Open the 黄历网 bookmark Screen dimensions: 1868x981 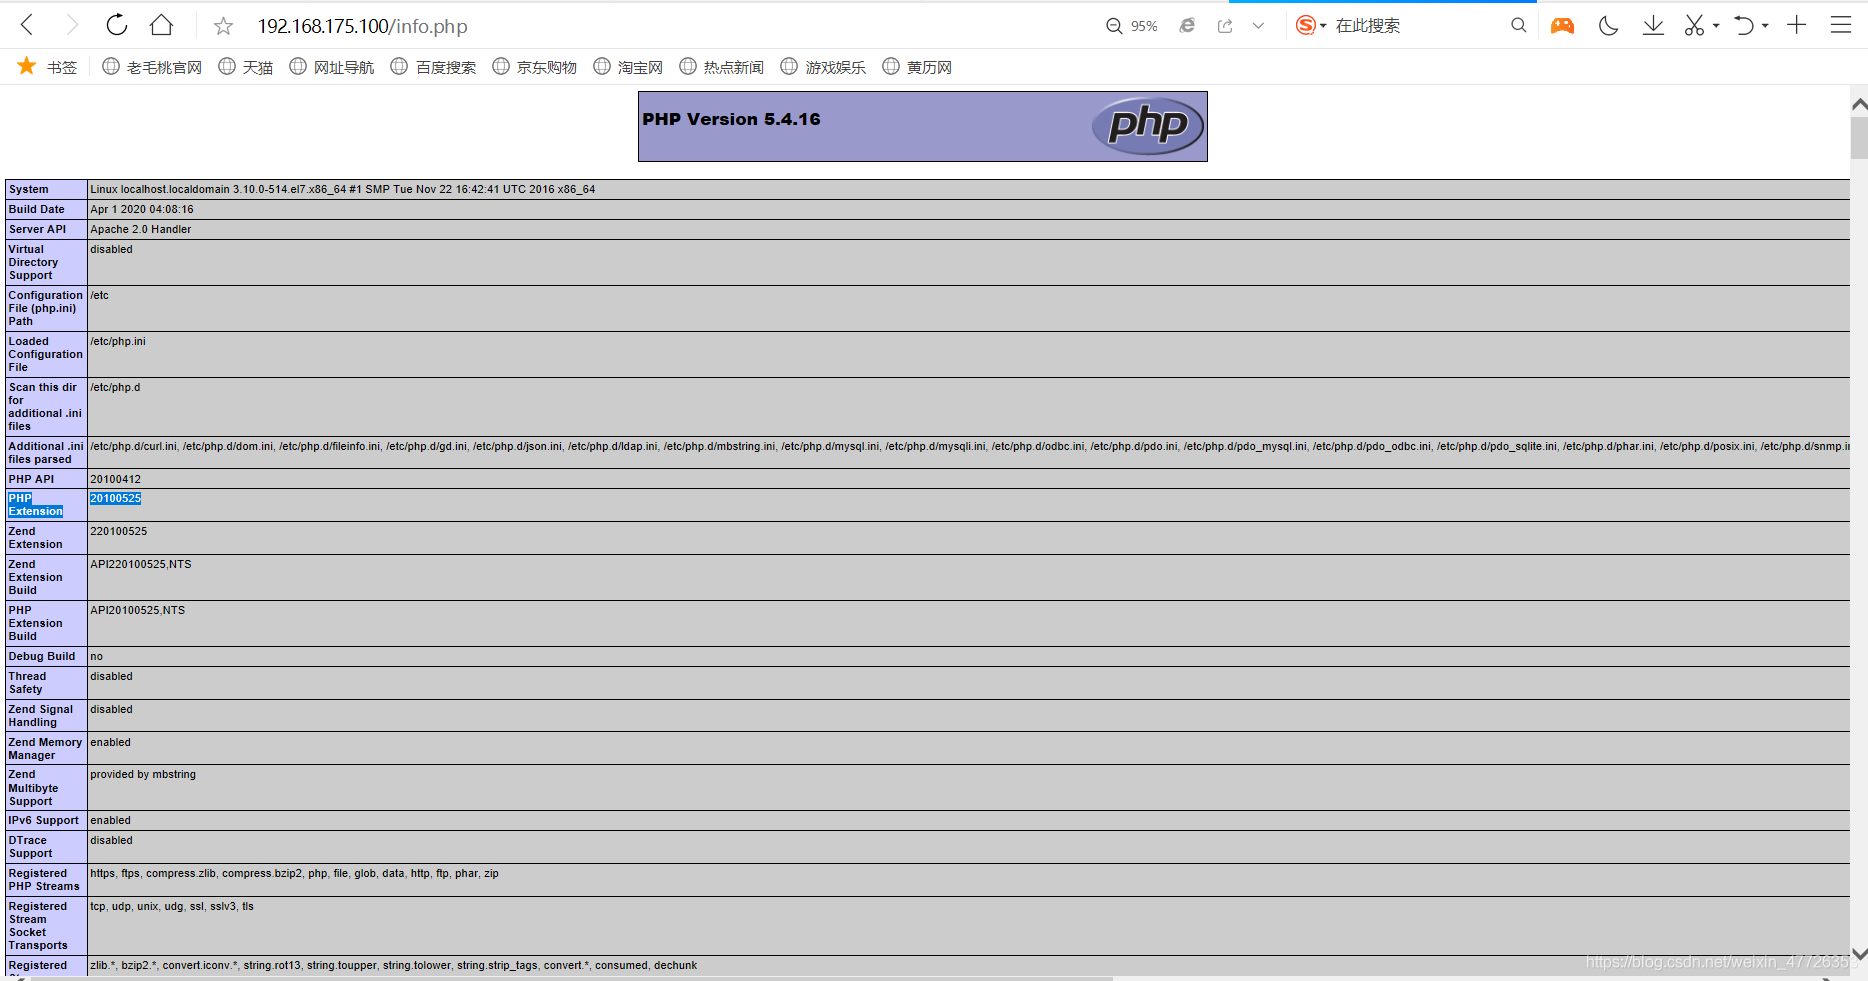[917, 67]
